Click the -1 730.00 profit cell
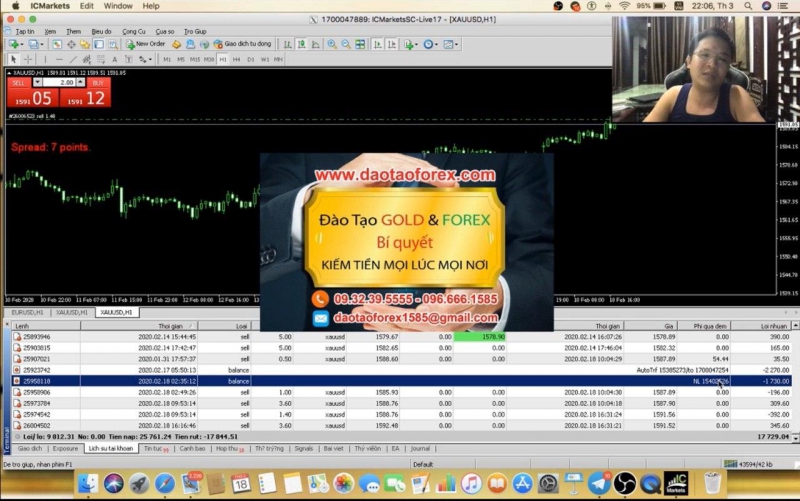The height and width of the screenshot is (501, 800). [x=760, y=381]
